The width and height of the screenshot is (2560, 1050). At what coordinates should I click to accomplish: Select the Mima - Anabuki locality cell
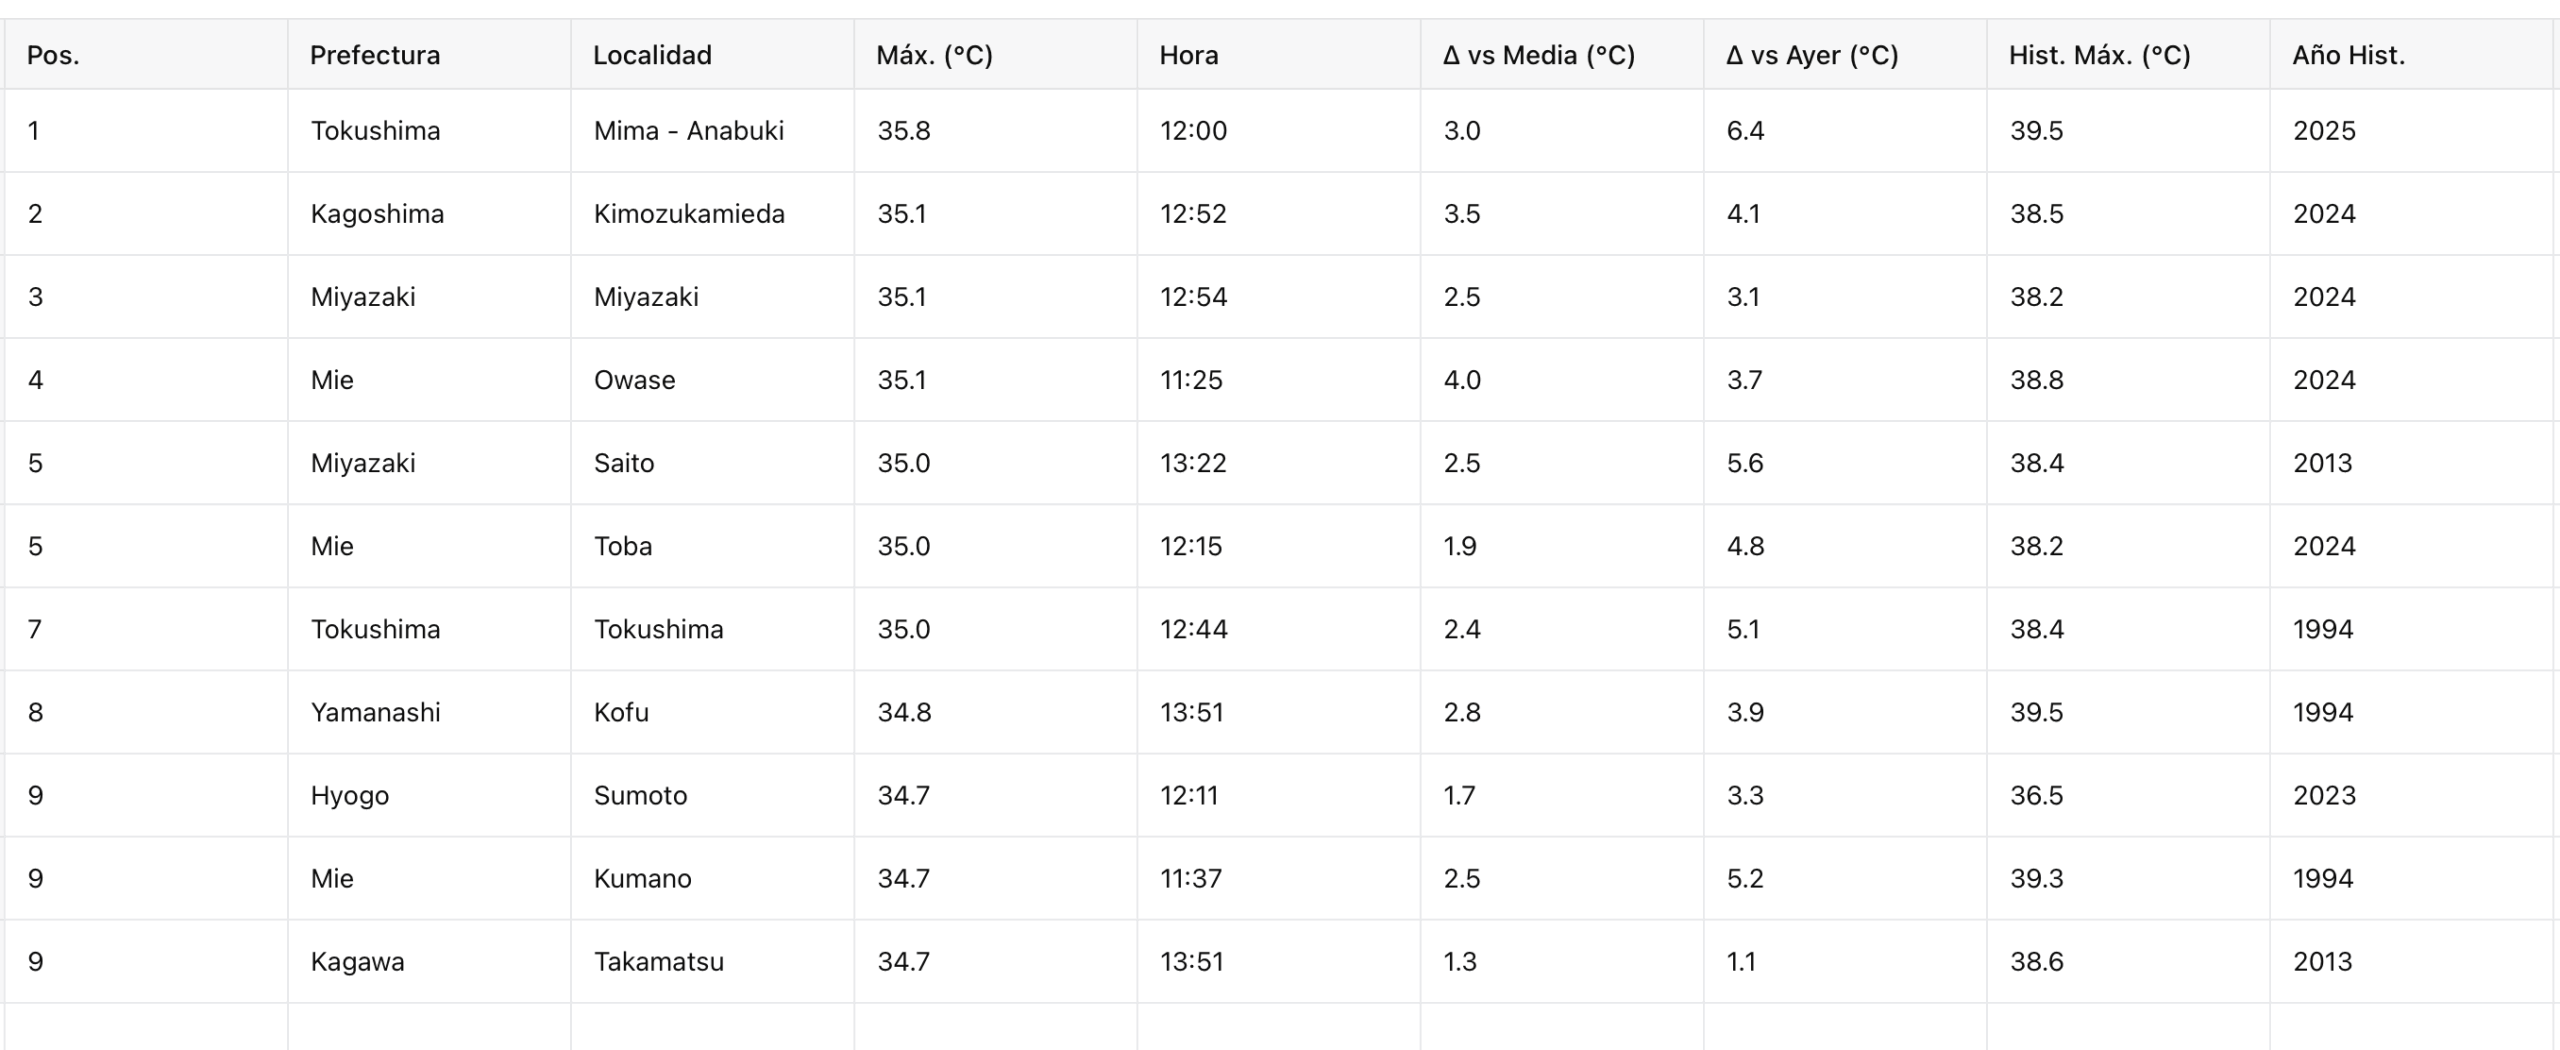[689, 131]
